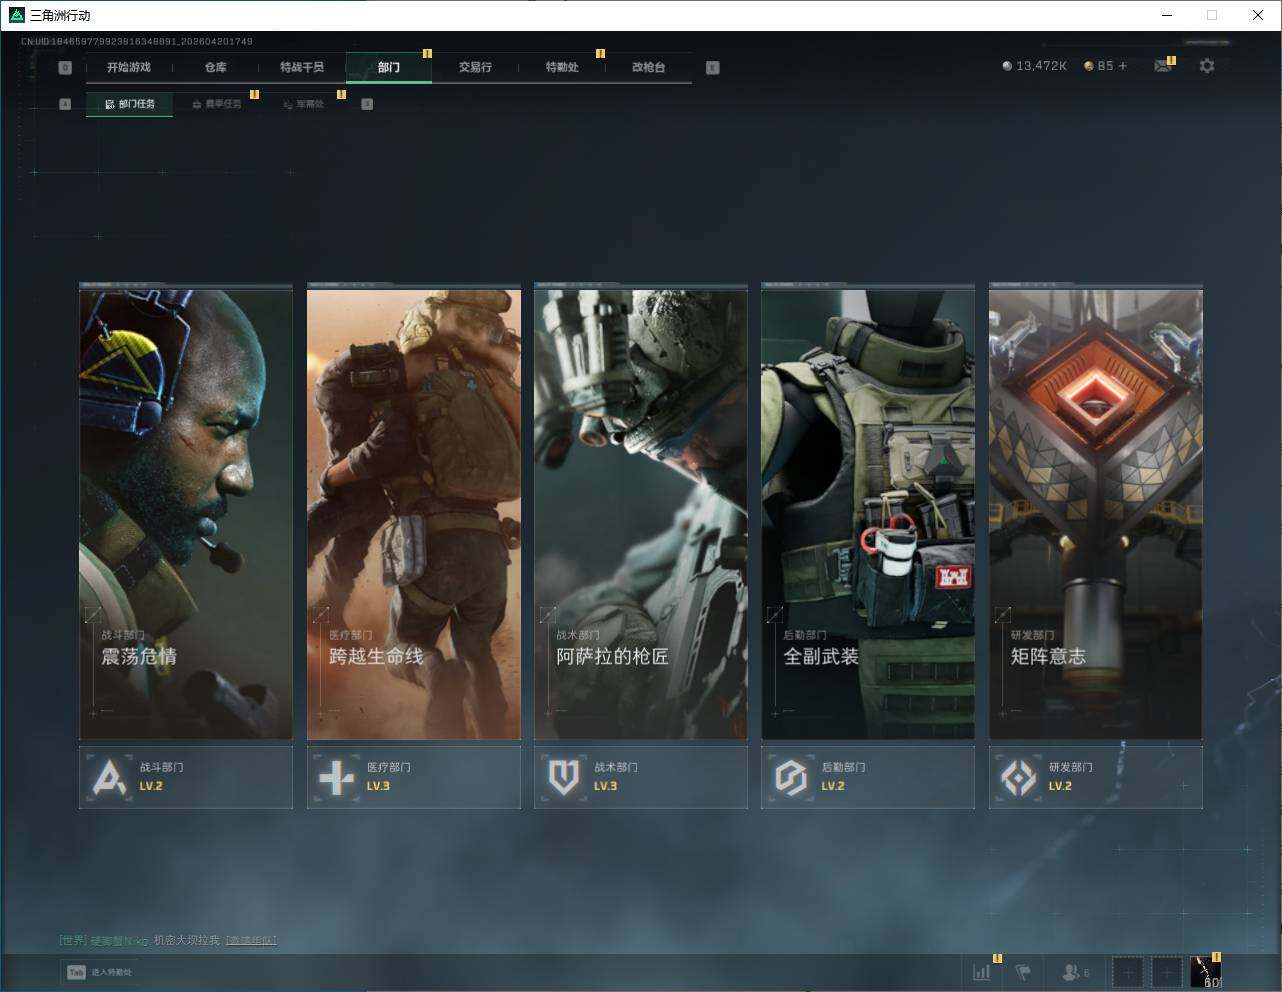Open the 全副武装 logistics department card
Screen dimensions: 1282x992
[868, 512]
